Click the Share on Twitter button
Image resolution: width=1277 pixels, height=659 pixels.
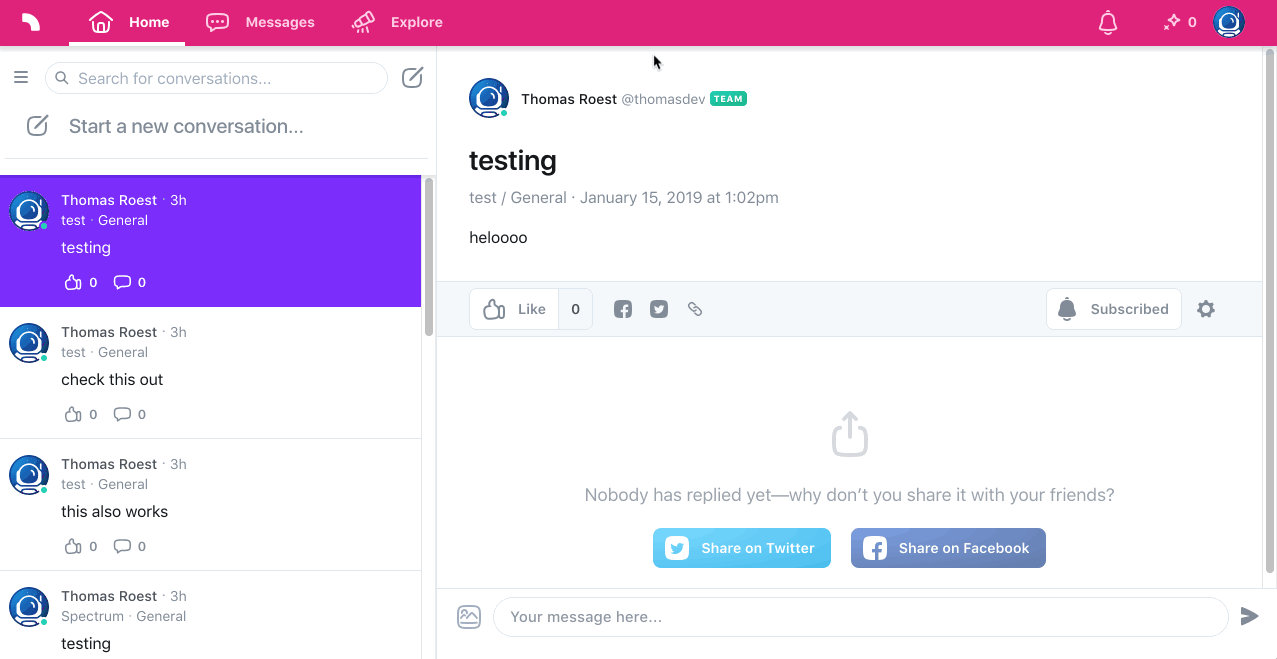point(742,548)
